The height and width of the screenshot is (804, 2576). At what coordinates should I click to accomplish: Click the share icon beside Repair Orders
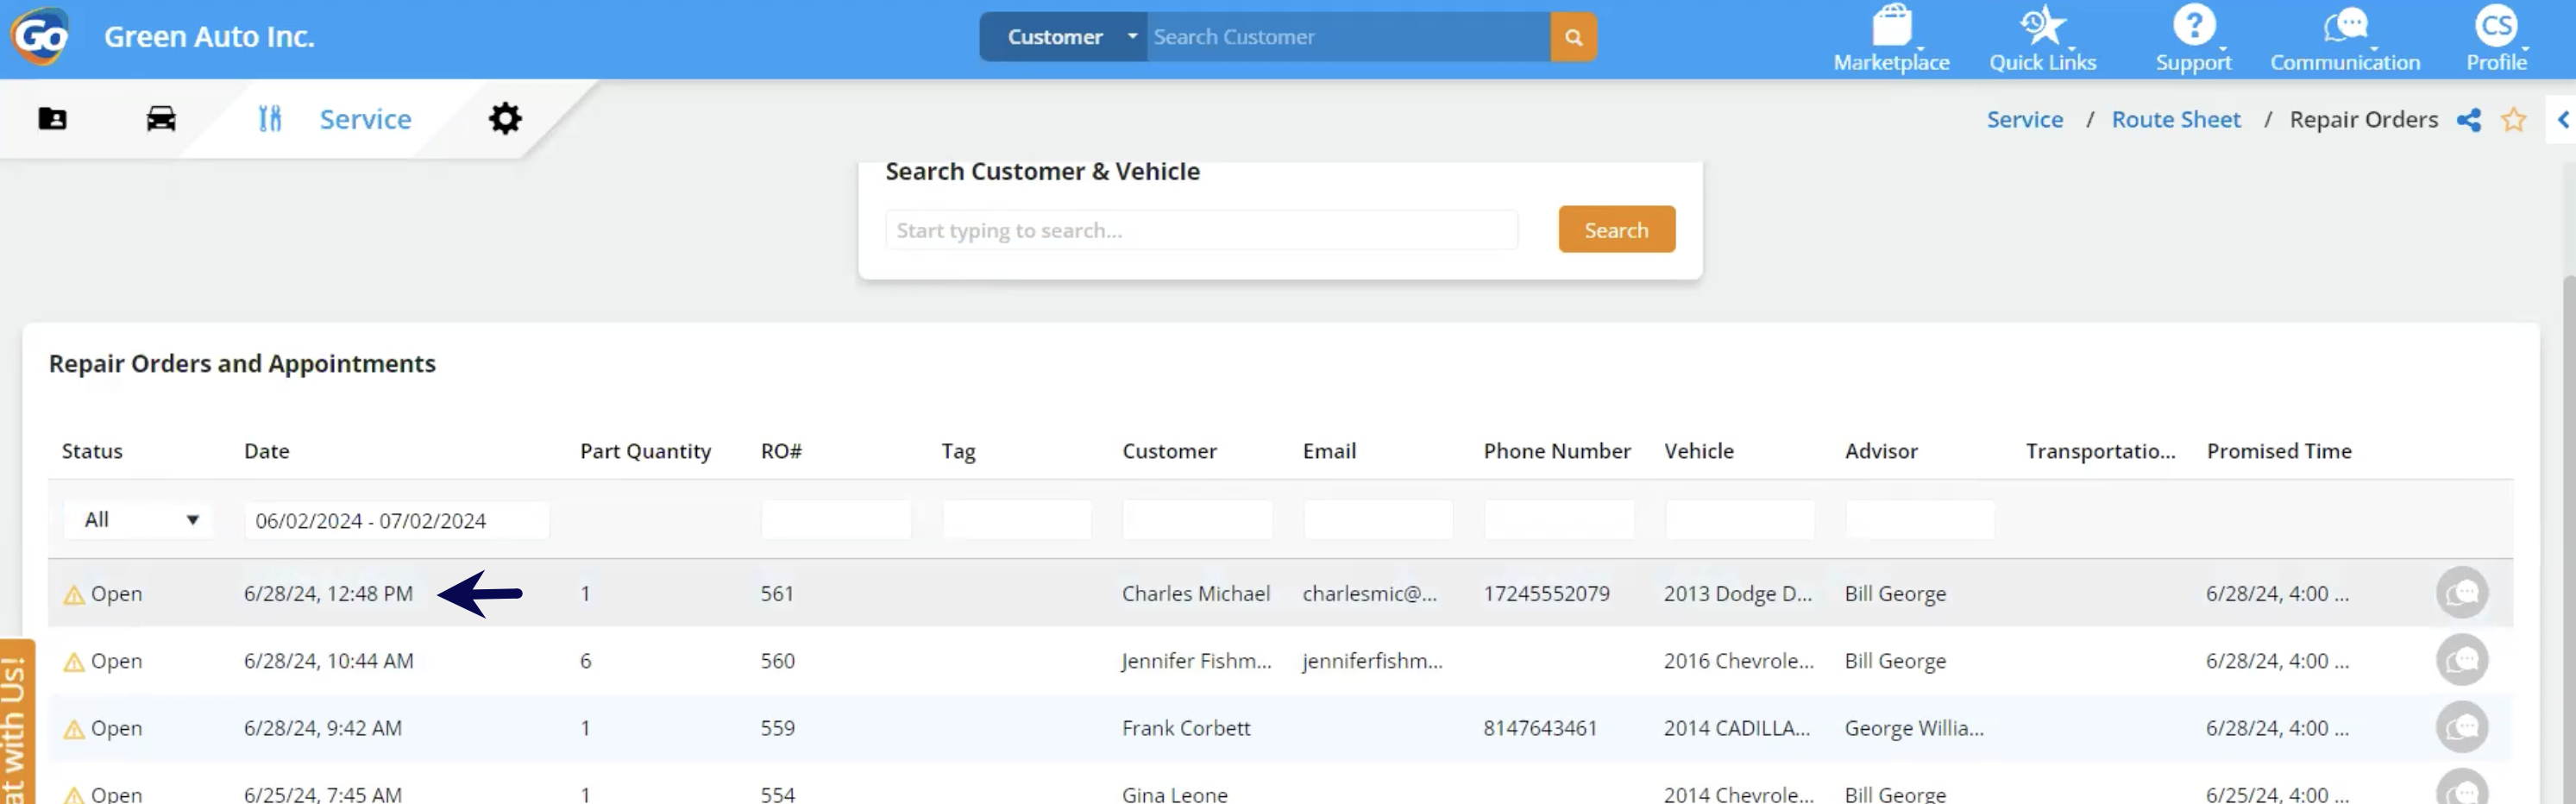pyautogui.click(x=2468, y=120)
